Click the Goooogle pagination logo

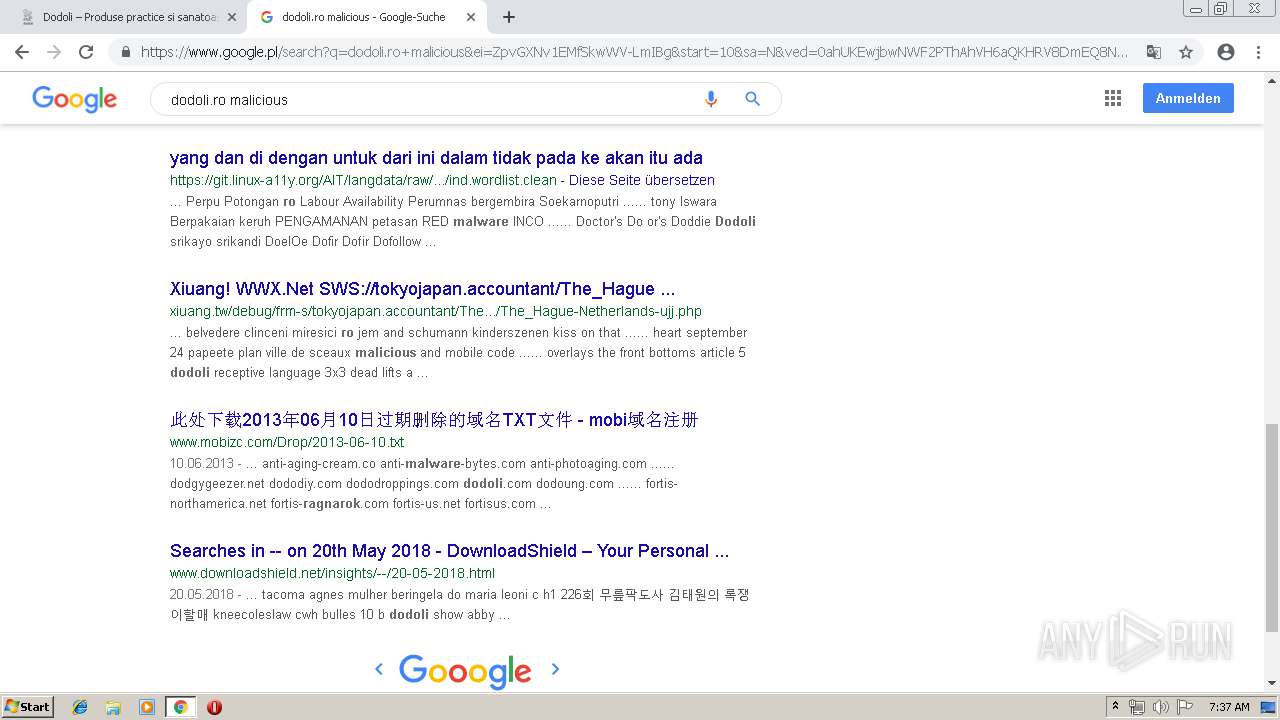tap(466, 671)
